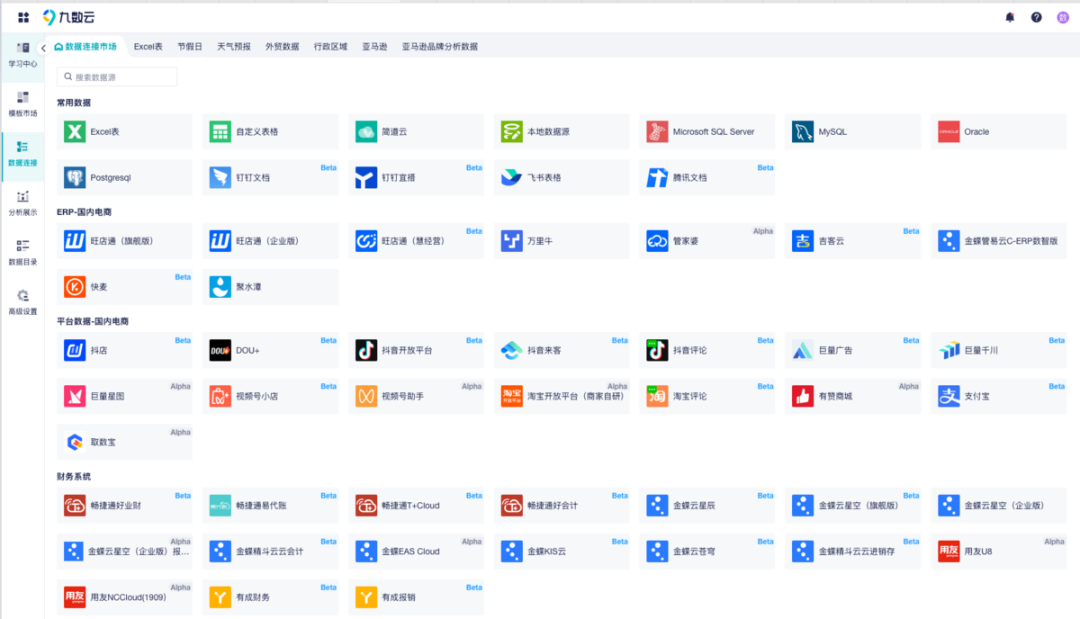Select the 自定义表格 data source
The height and width of the screenshot is (619, 1080).
pyautogui.click(x=271, y=132)
